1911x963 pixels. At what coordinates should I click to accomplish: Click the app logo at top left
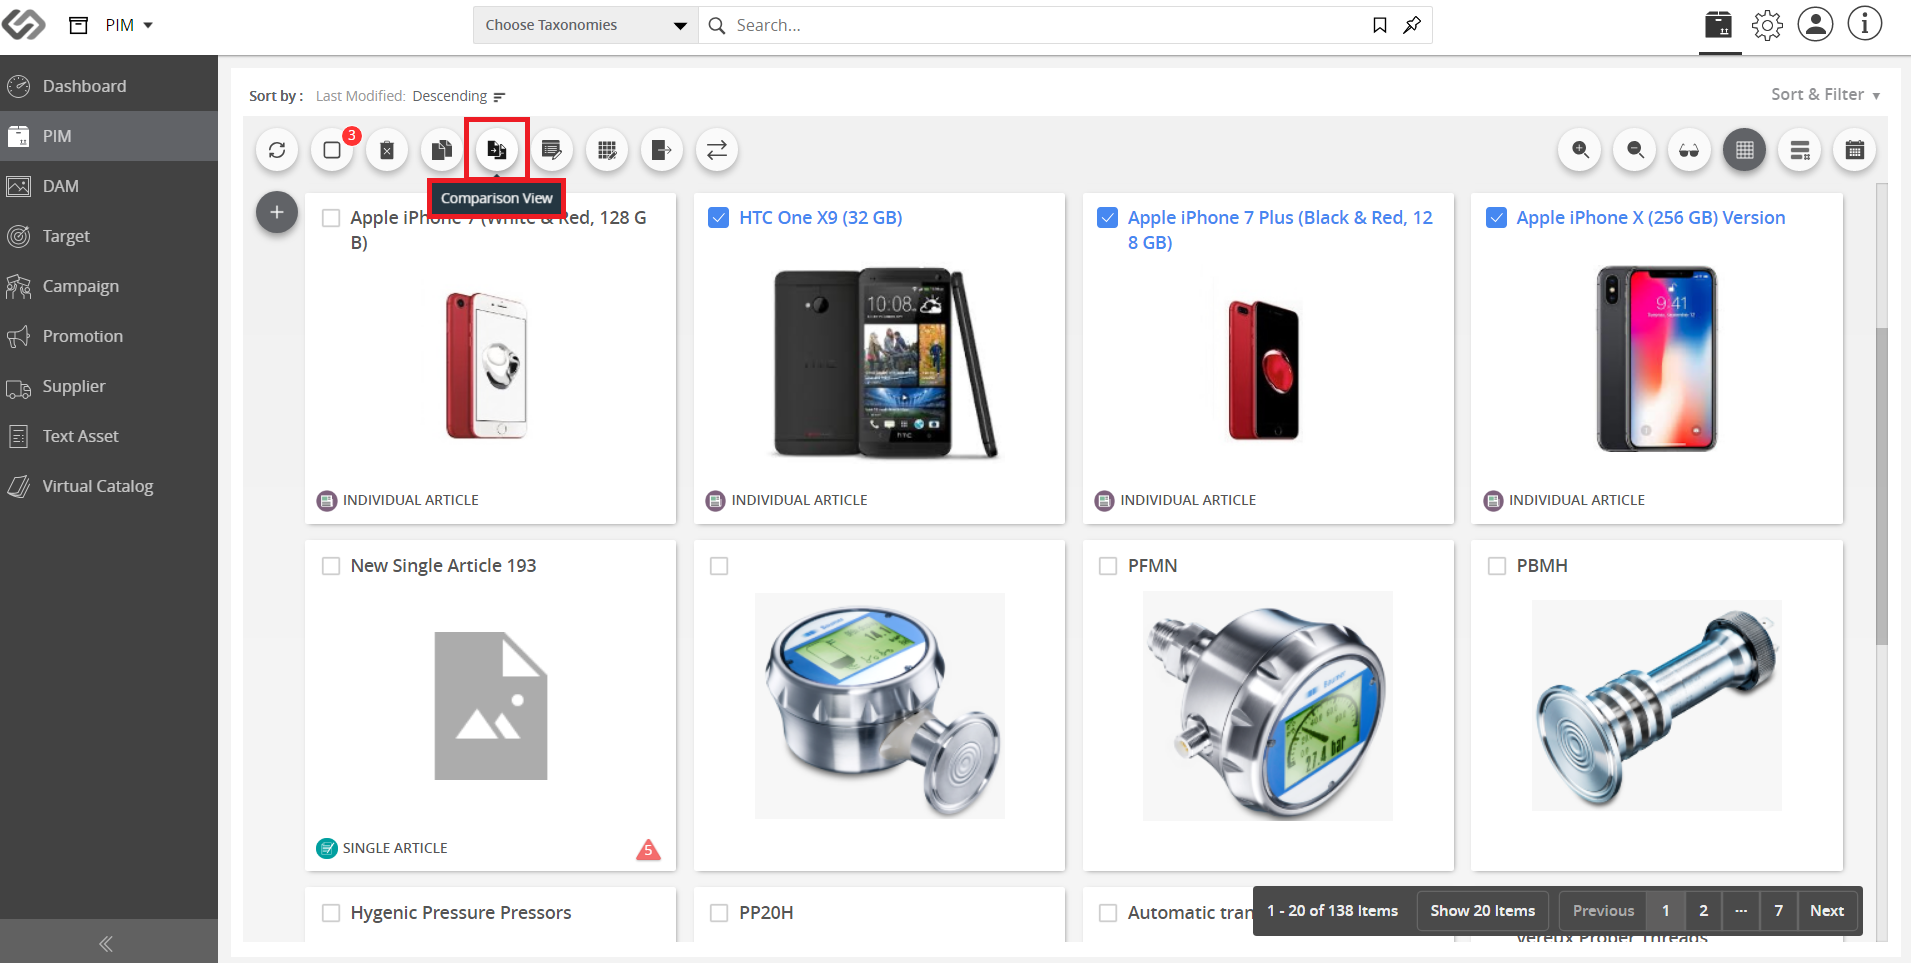tap(23, 24)
